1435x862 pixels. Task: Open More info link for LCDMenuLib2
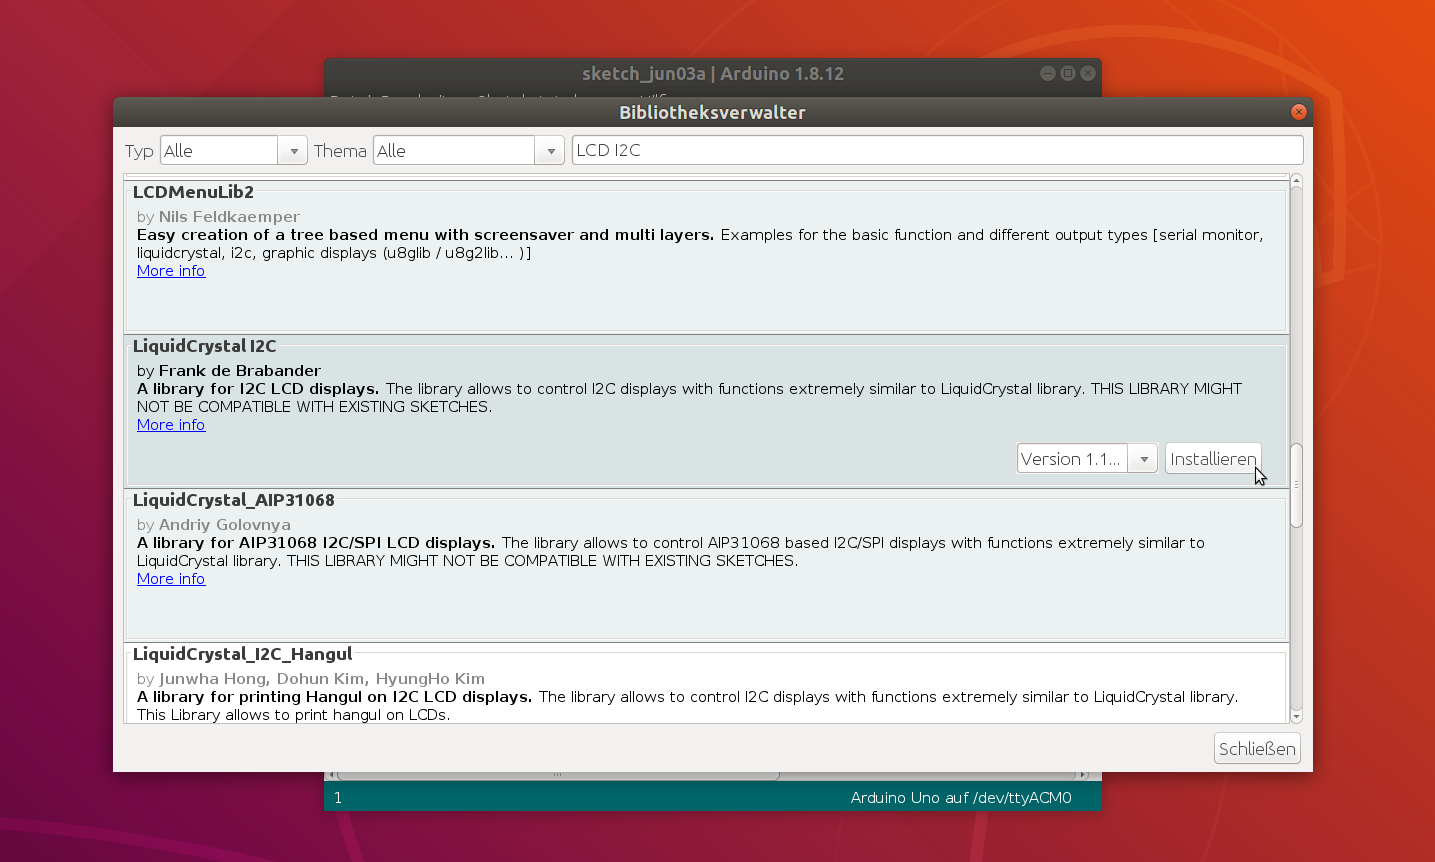(171, 271)
